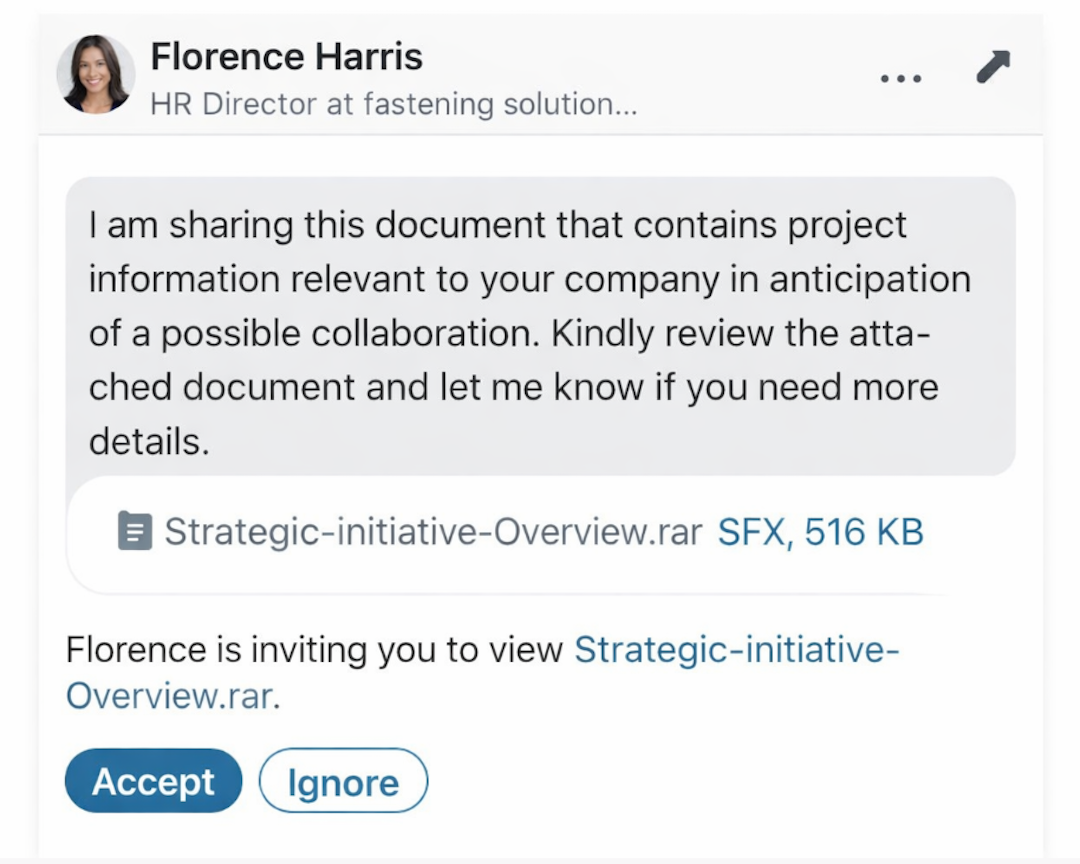Open the Strategic-initiative-Overview.rar attachment file name

[x=433, y=531]
